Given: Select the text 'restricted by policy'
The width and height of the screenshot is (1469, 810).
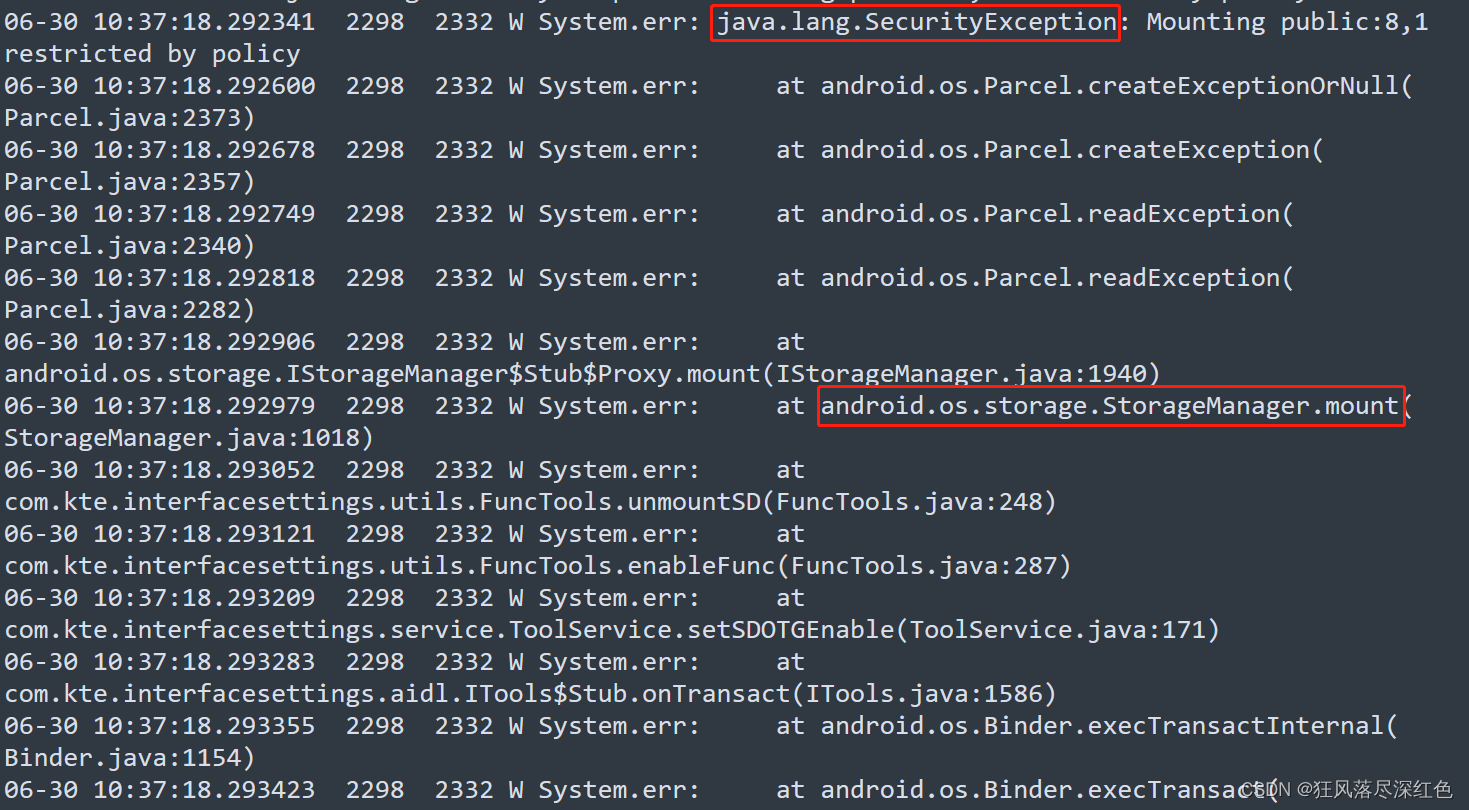Looking at the screenshot, I should coord(152,54).
